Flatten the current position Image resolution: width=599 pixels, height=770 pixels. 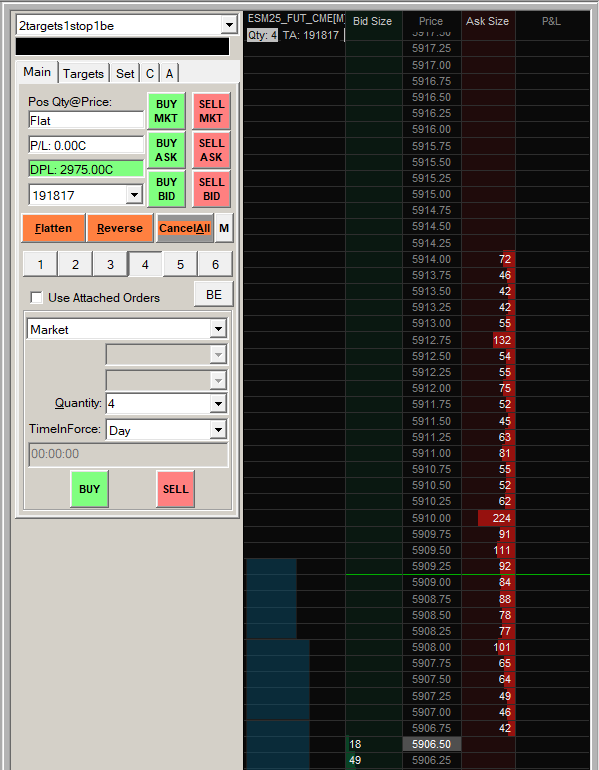point(54,228)
